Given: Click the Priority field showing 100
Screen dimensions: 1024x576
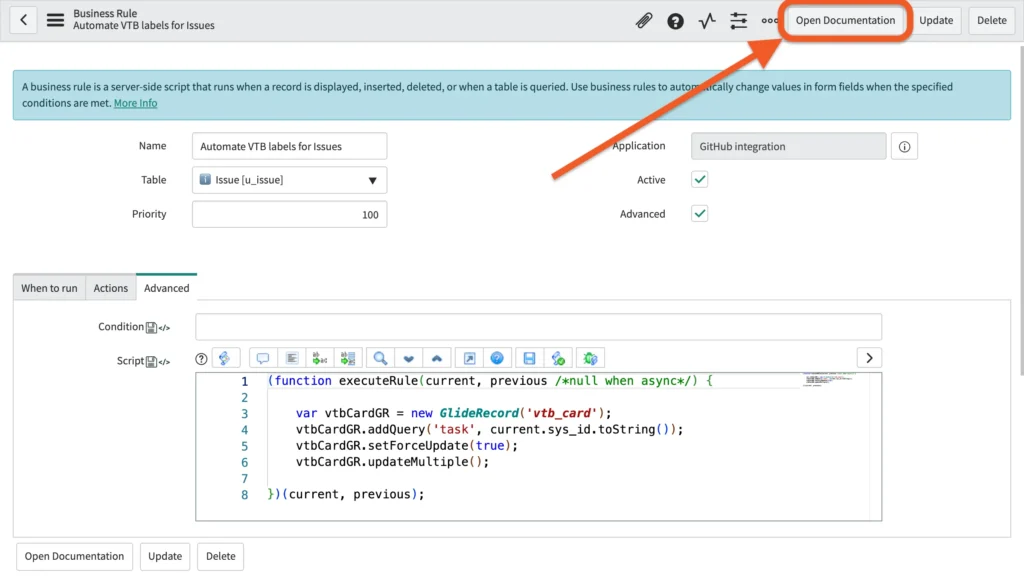Looking at the screenshot, I should 289,214.
